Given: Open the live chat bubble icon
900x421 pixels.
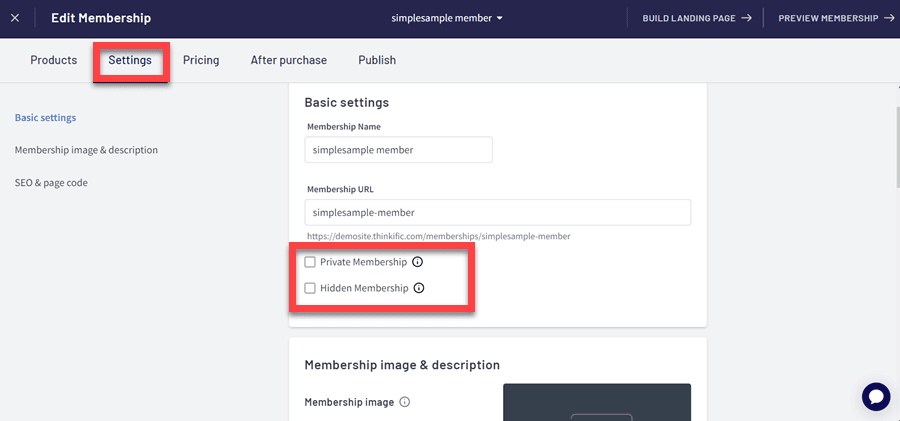Looking at the screenshot, I should 875,396.
